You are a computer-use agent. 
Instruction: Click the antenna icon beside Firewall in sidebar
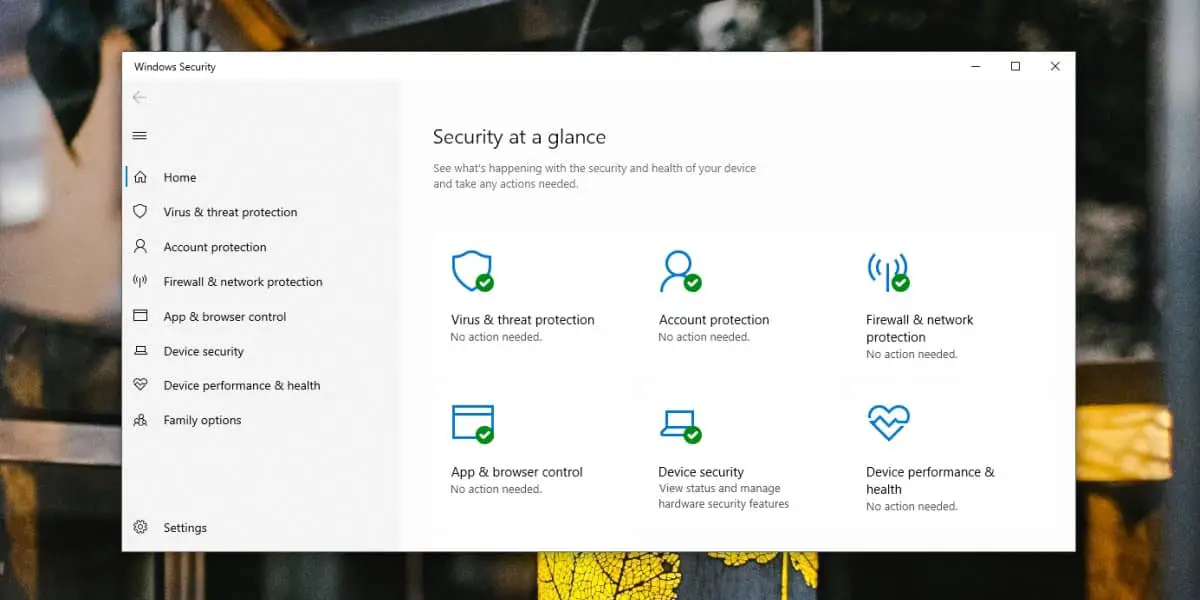coord(140,281)
